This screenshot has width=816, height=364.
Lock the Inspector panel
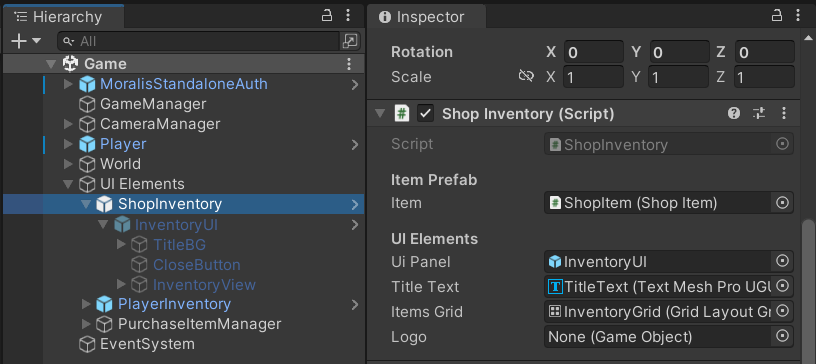pos(776,16)
